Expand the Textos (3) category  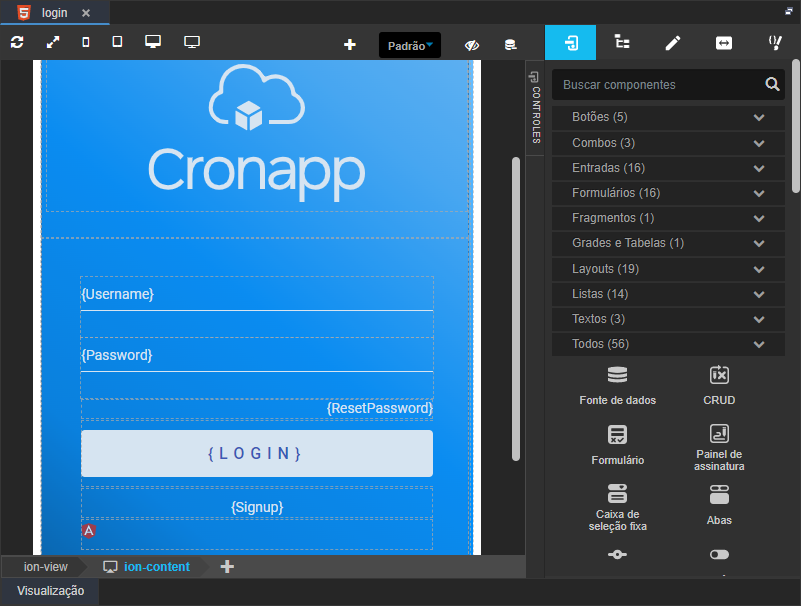tap(668, 319)
